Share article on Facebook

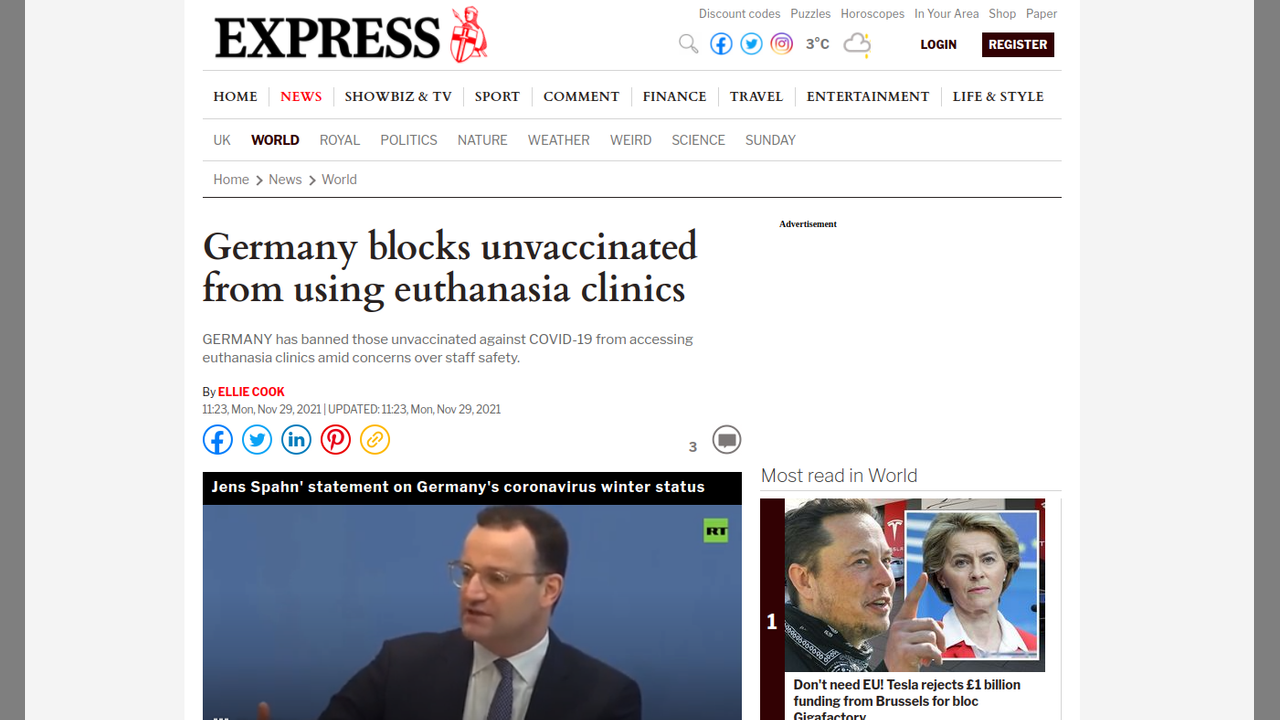coord(218,440)
